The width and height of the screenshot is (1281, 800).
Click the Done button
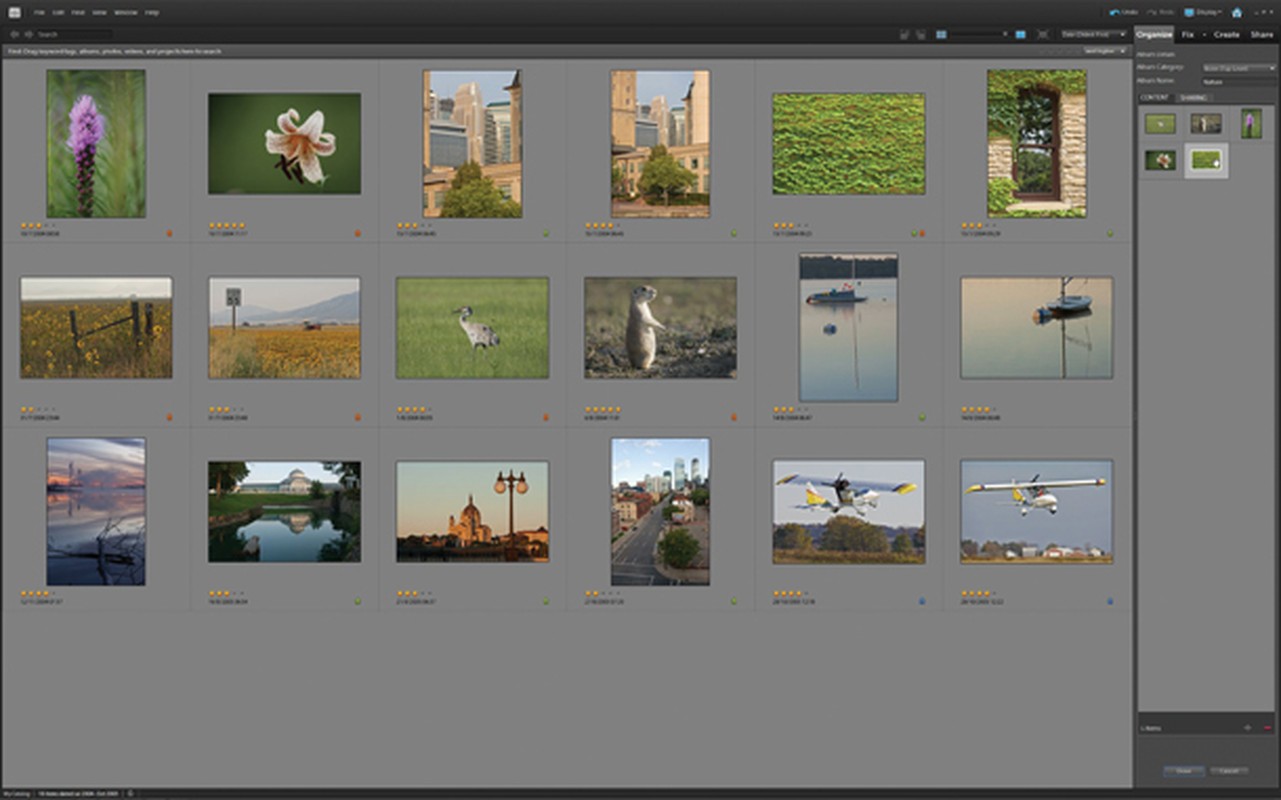point(1183,771)
